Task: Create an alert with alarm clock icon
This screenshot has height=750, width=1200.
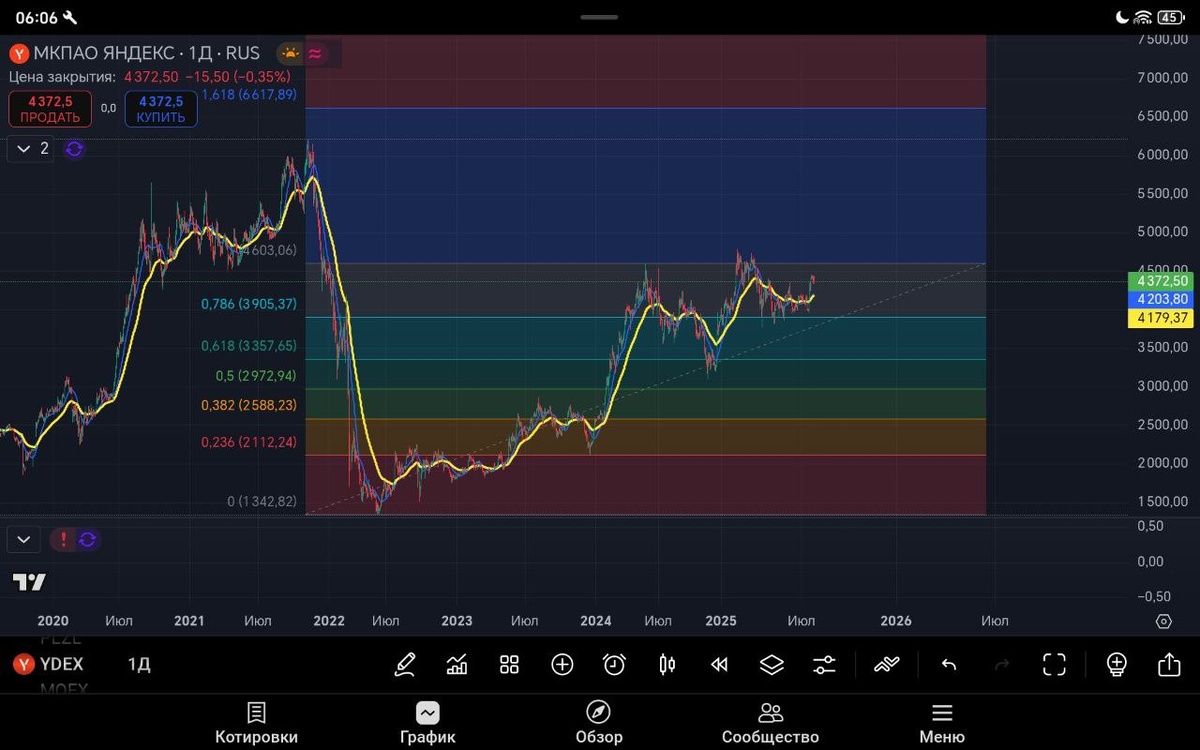Action: point(614,664)
